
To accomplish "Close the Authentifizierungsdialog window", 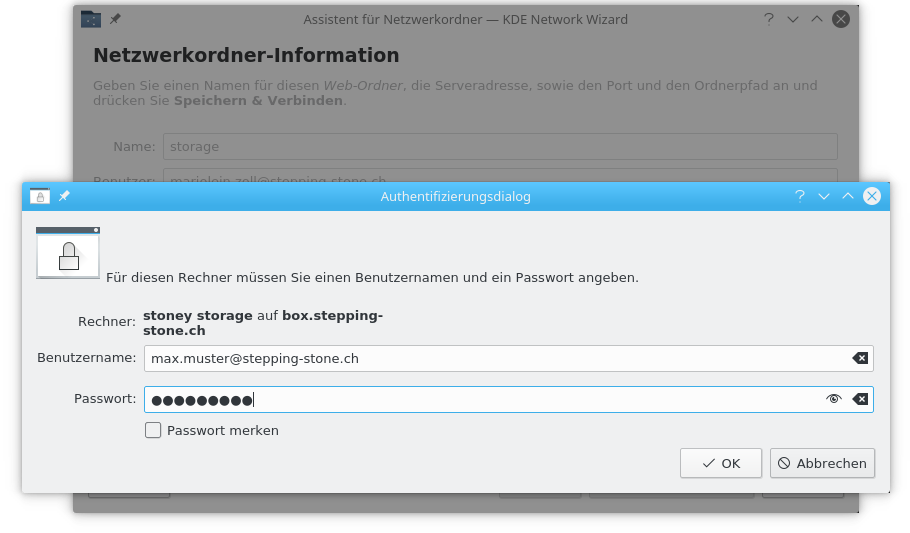I will (872, 196).
